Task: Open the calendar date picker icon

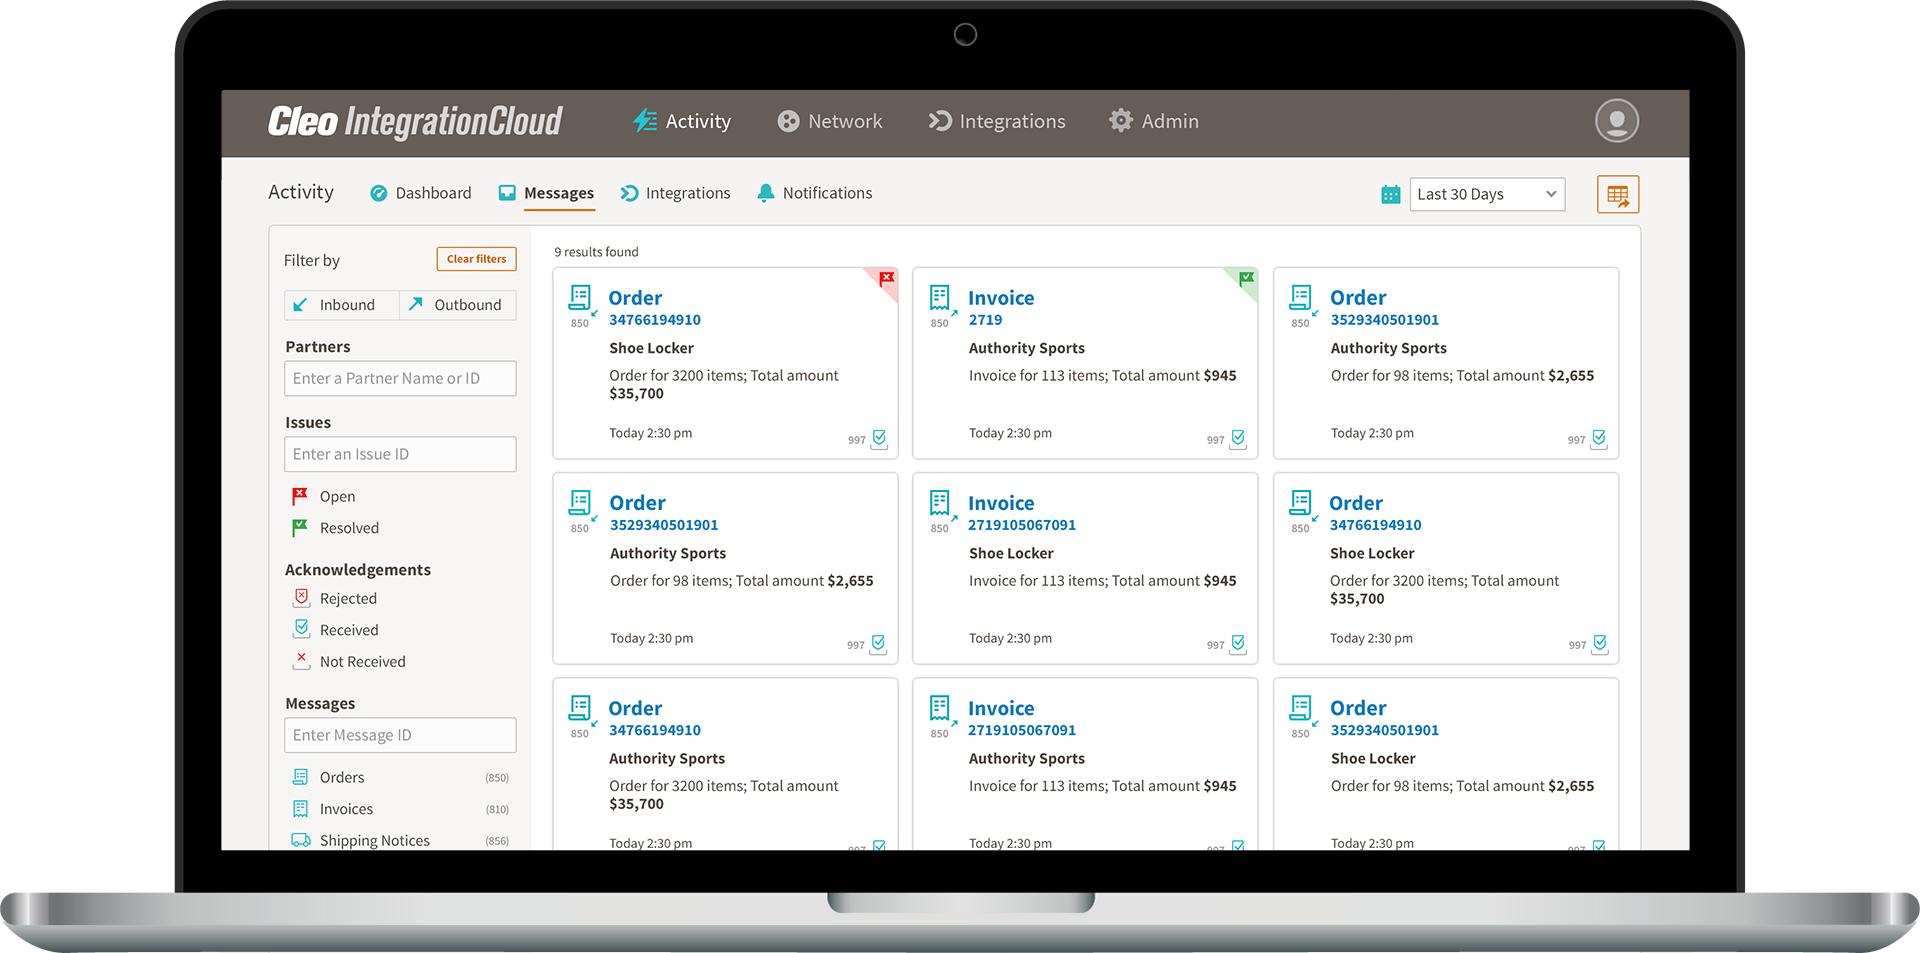Action: [x=1390, y=194]
